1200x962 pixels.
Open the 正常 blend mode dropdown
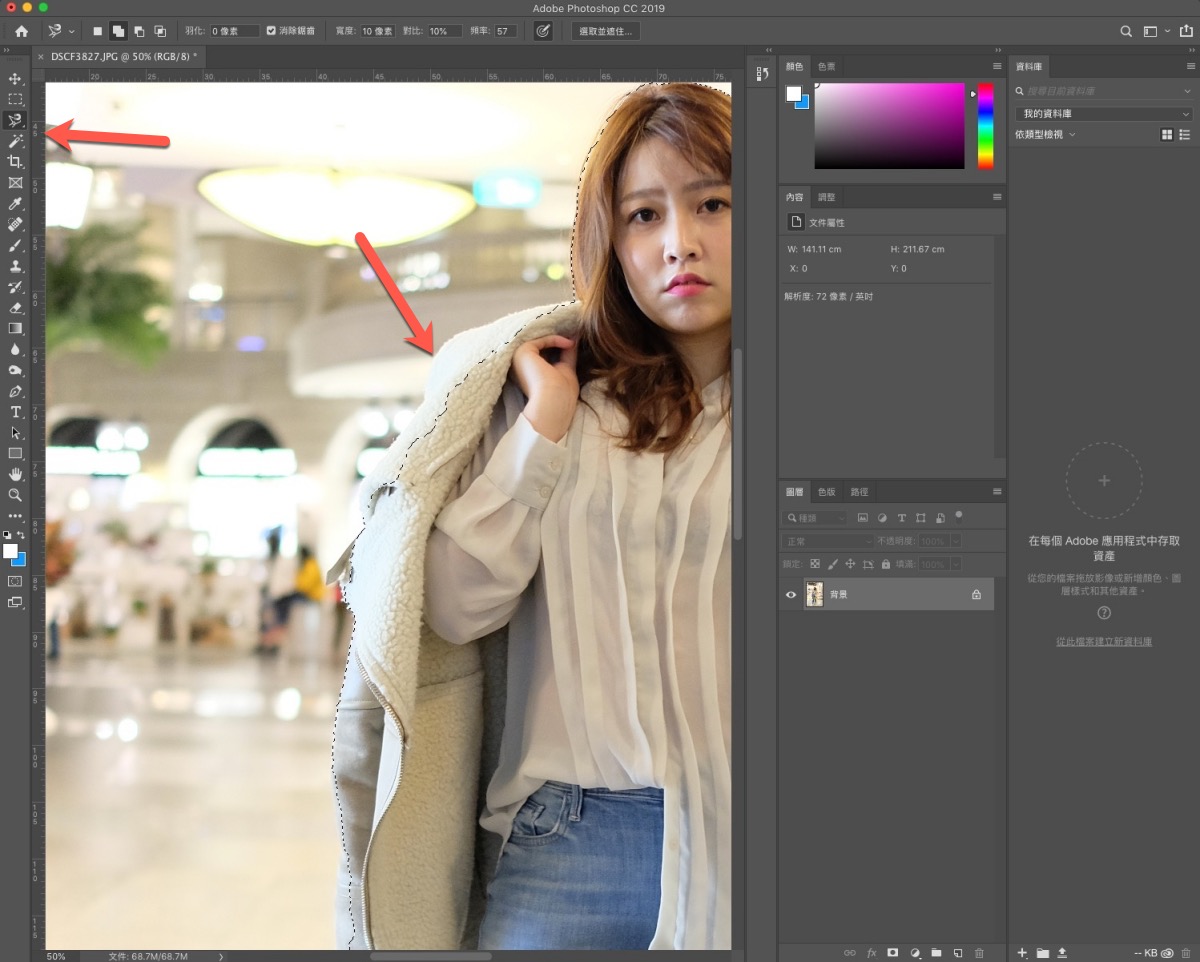click(x=828, y=541)
